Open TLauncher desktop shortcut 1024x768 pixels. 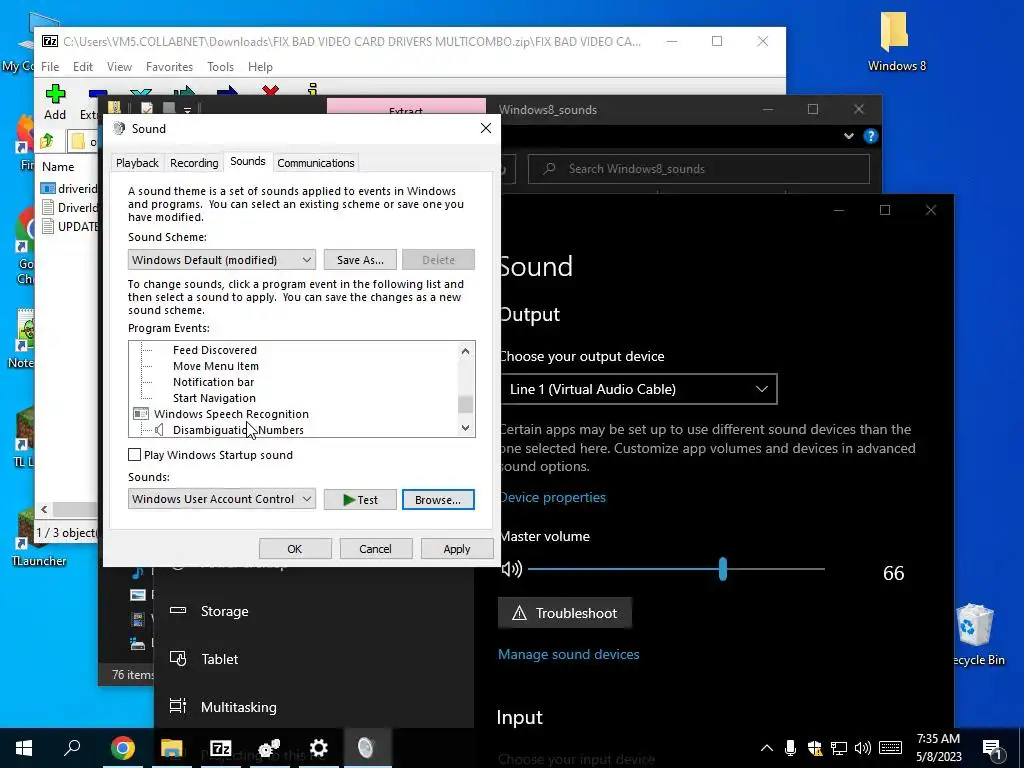pyautogui.click(x=38, y=538)
